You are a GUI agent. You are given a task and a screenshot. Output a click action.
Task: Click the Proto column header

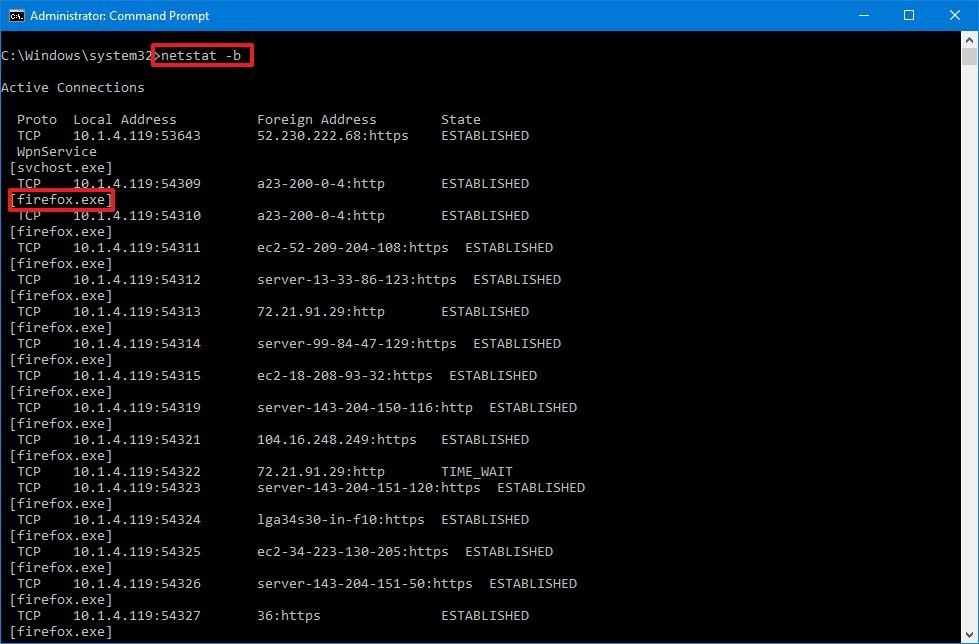(x=36, y=119)
